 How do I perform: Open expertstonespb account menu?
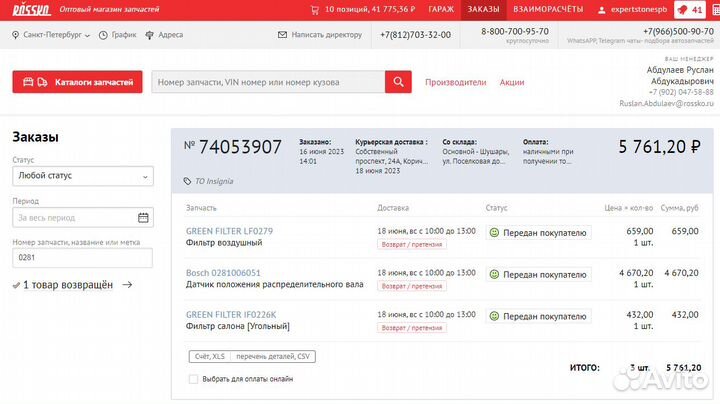[639, 10]
